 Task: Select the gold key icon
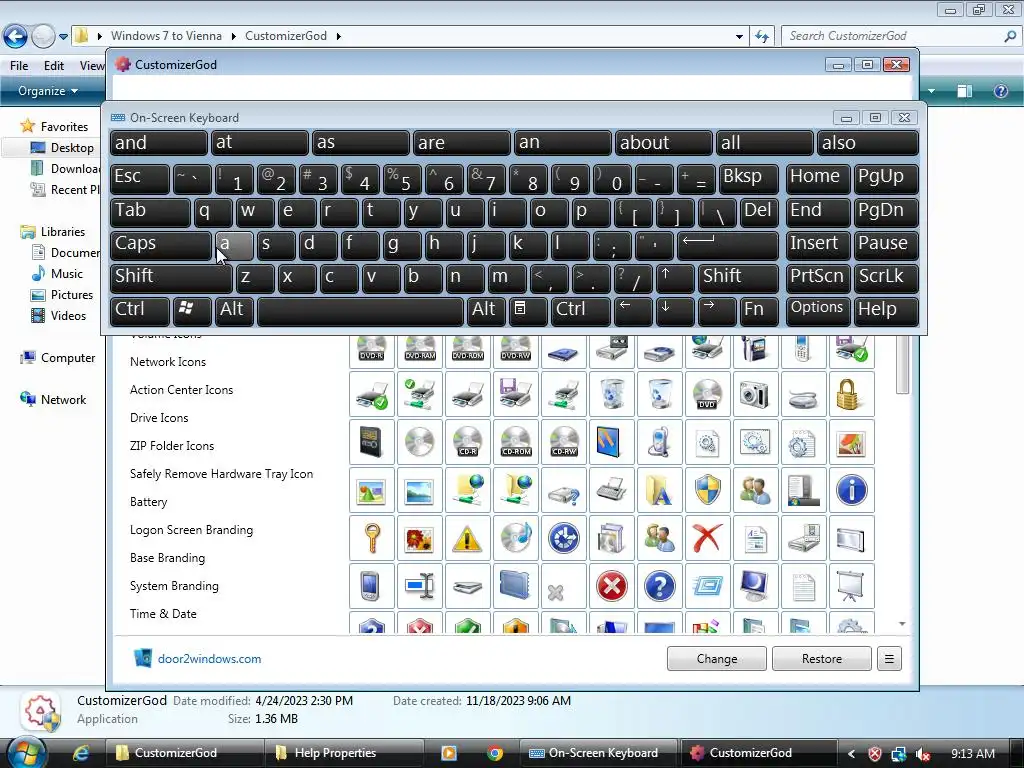372,539
